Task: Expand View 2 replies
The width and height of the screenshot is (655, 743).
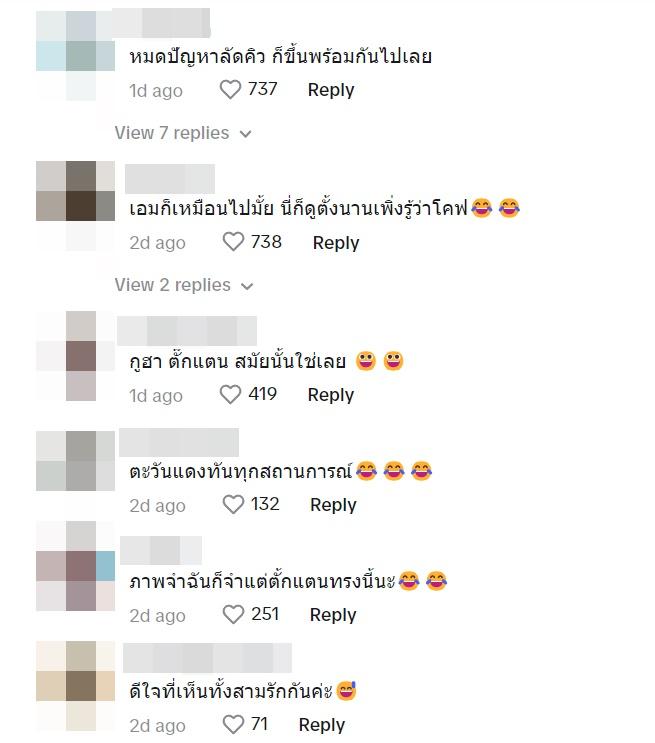Action: point(184,285)
